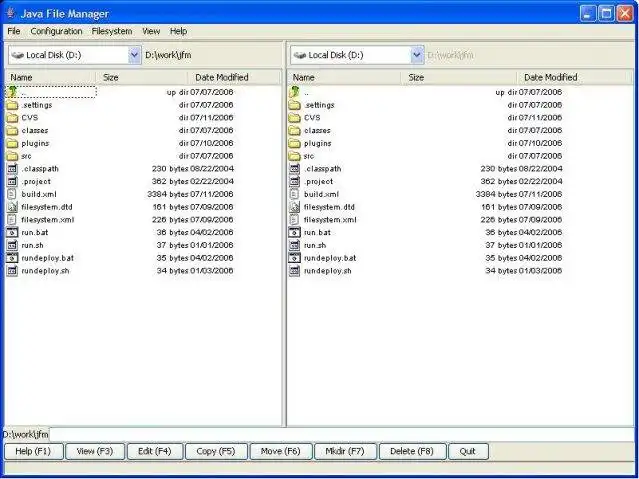This screenshot has height=479, width=639.
Task: Click the up-directory arrow icon in right pane
Action: click(295, 92)
